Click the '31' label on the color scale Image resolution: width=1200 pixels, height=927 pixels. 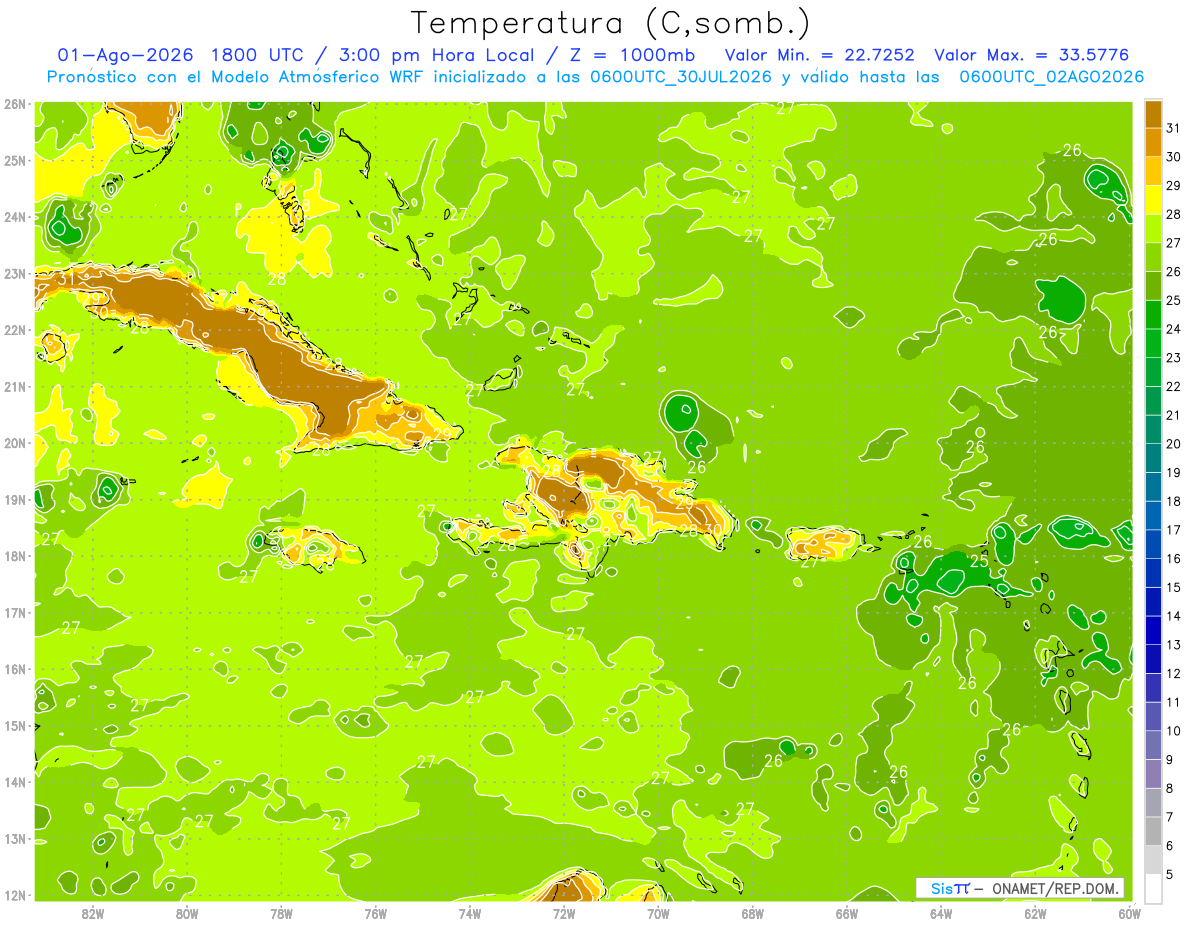pos(1174,128)
